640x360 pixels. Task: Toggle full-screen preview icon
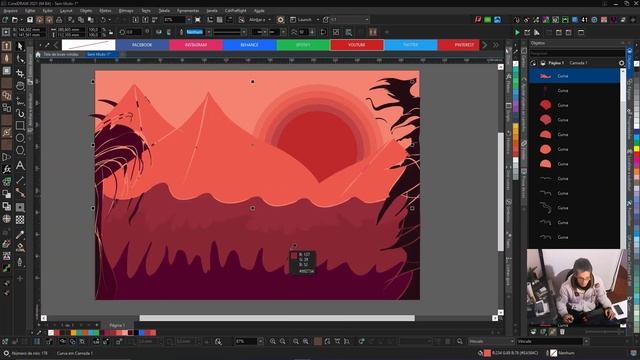(198, 20)
